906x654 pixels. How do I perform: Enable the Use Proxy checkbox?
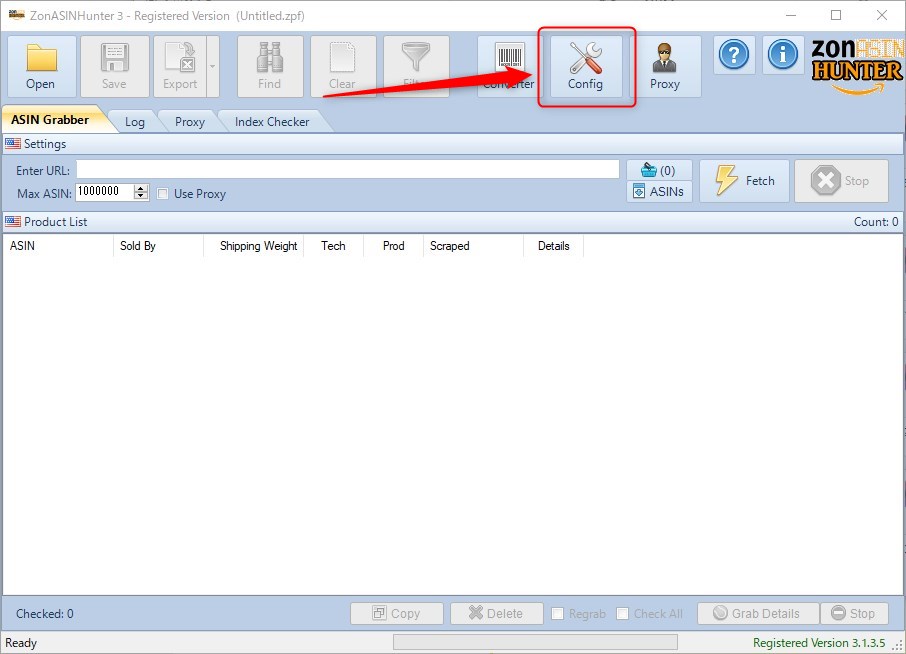[163, 194]
